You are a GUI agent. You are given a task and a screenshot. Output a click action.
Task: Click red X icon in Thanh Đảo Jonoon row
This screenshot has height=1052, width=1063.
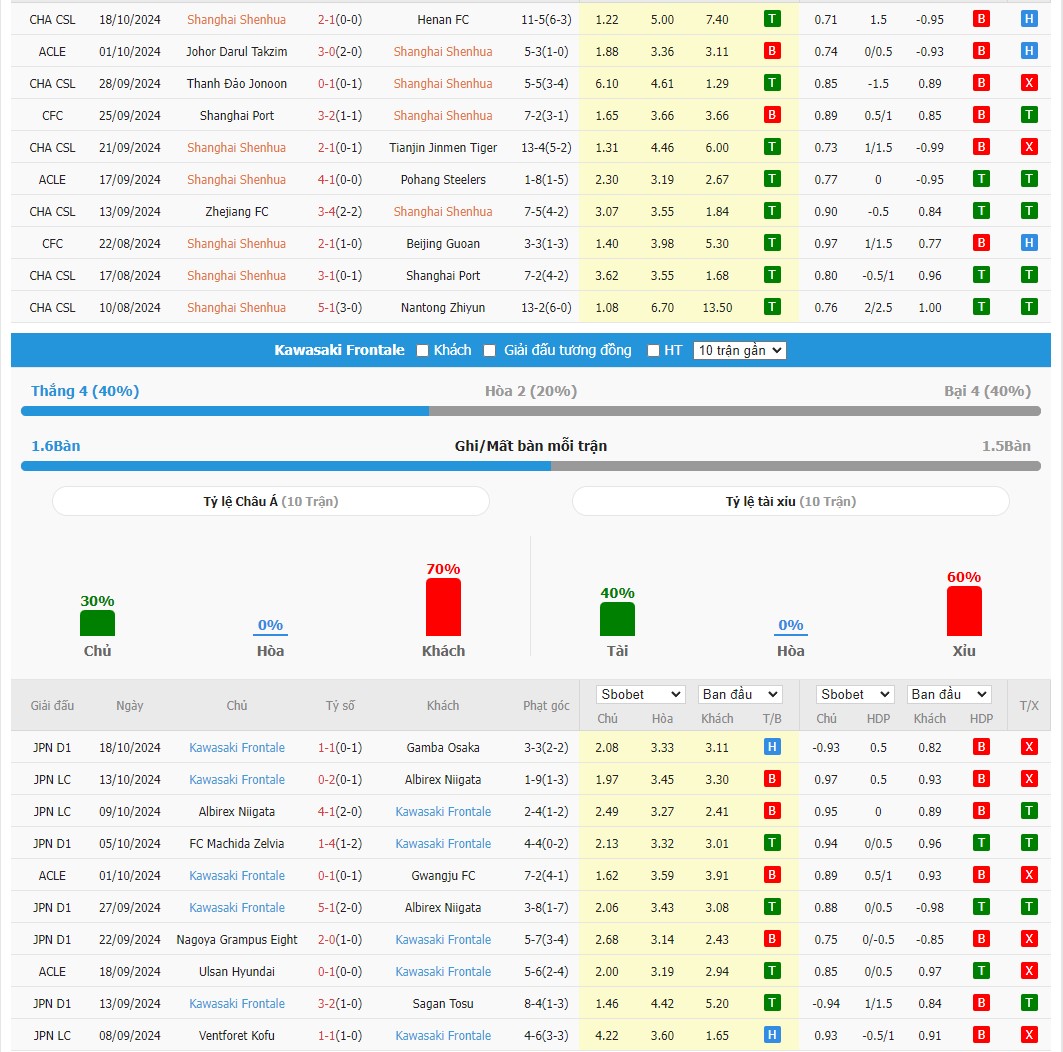[x=1029, y=83]
